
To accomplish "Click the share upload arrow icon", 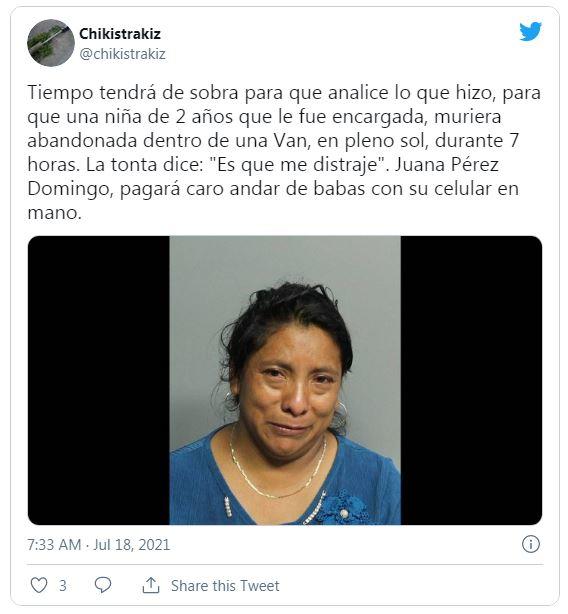I will pos(151,585).
